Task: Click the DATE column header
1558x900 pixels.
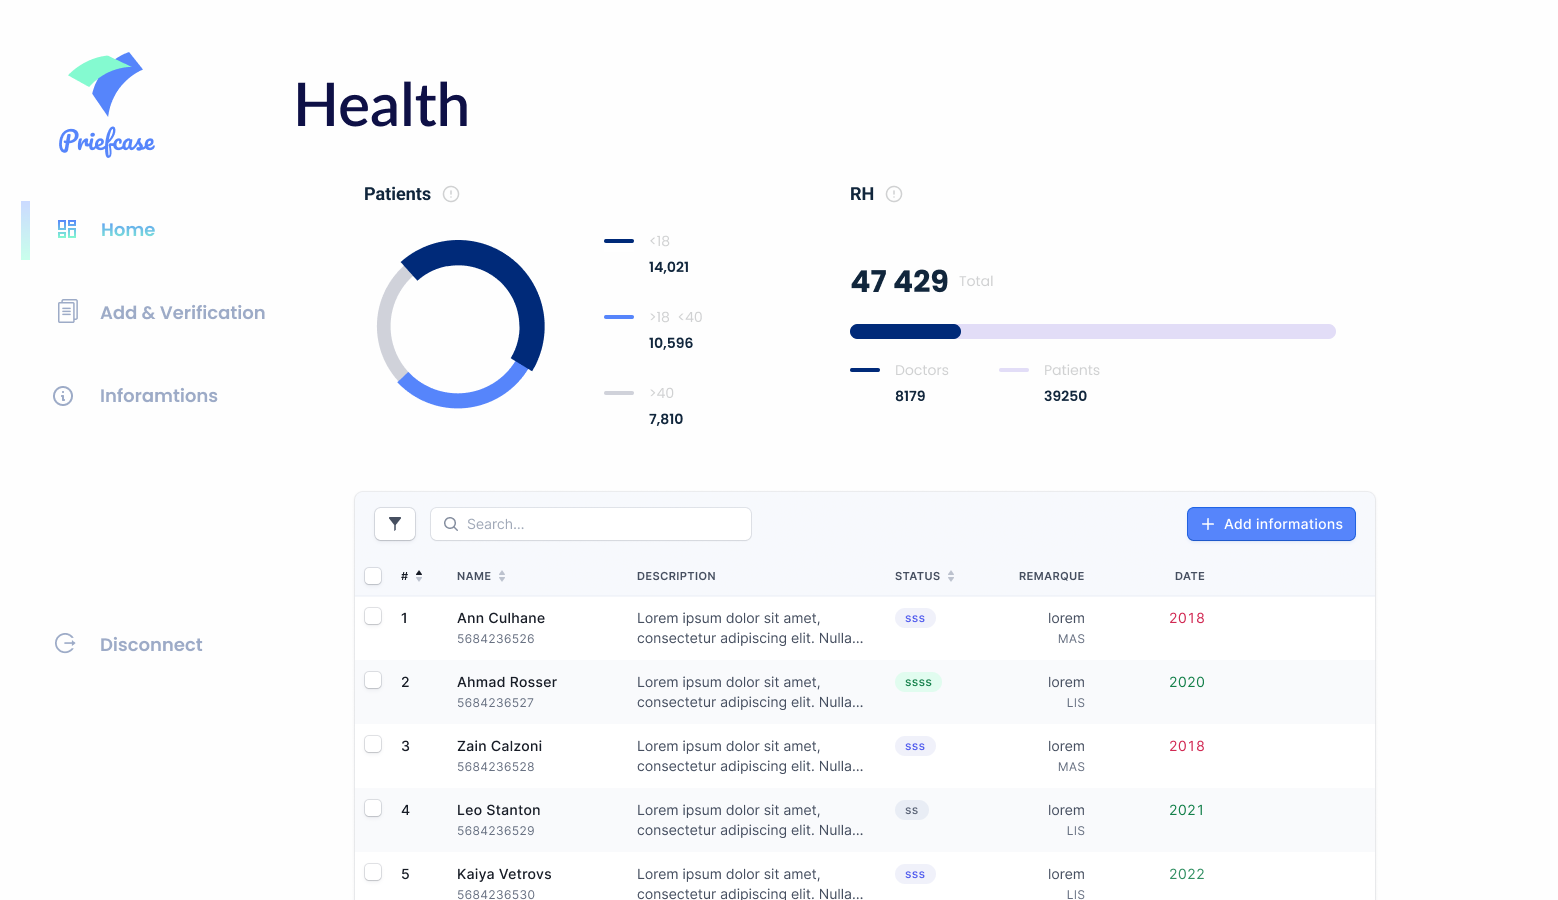Action: click(1189, 576)
